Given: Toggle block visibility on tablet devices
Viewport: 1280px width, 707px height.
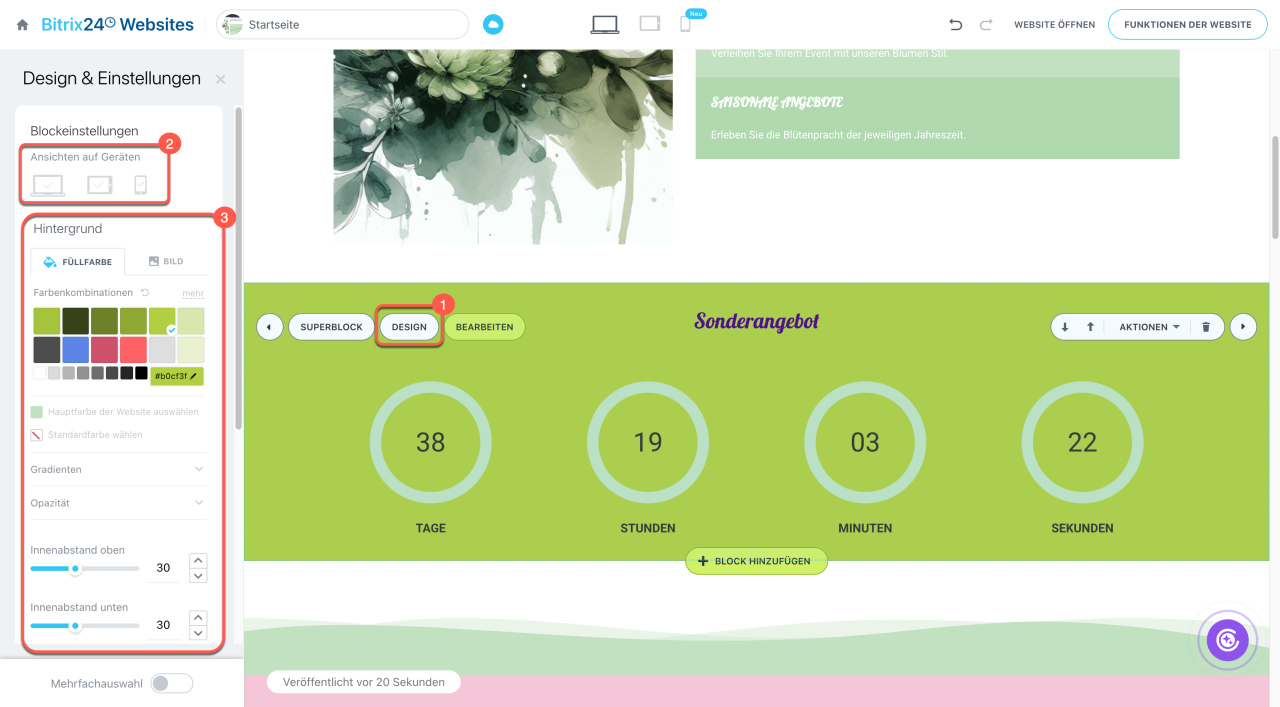Looking at the screenshot, I should 99,185.
